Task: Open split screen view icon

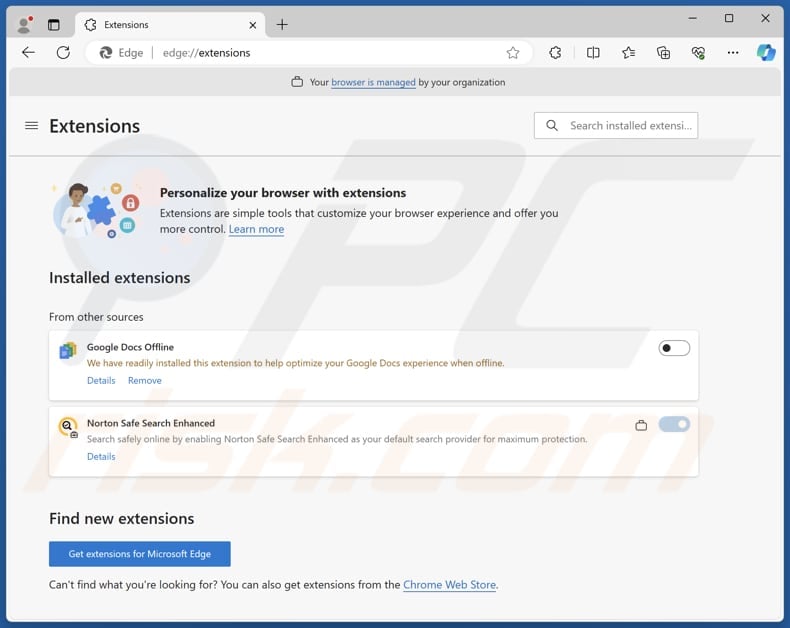Action: click(593, 52)
